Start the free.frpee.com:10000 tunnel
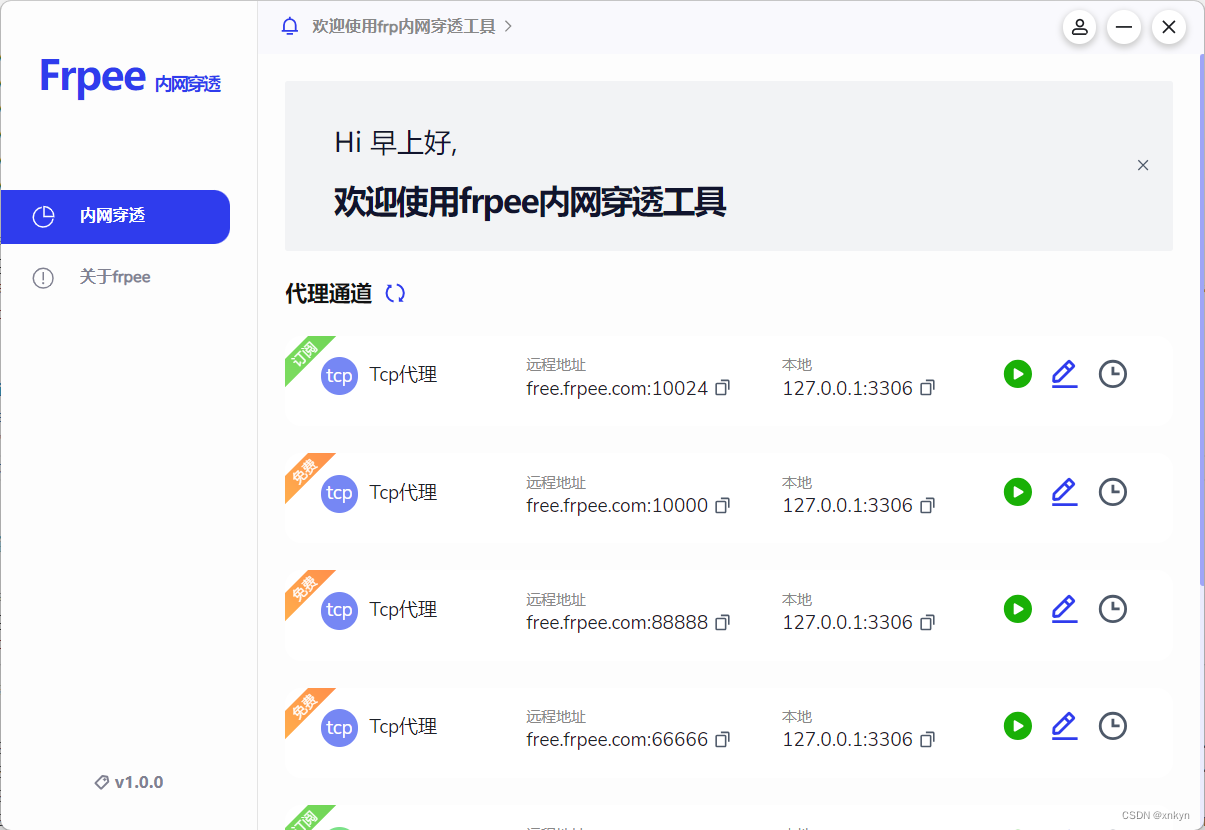This screenshot has height=830, width=1205. [x=1017, y=491]
